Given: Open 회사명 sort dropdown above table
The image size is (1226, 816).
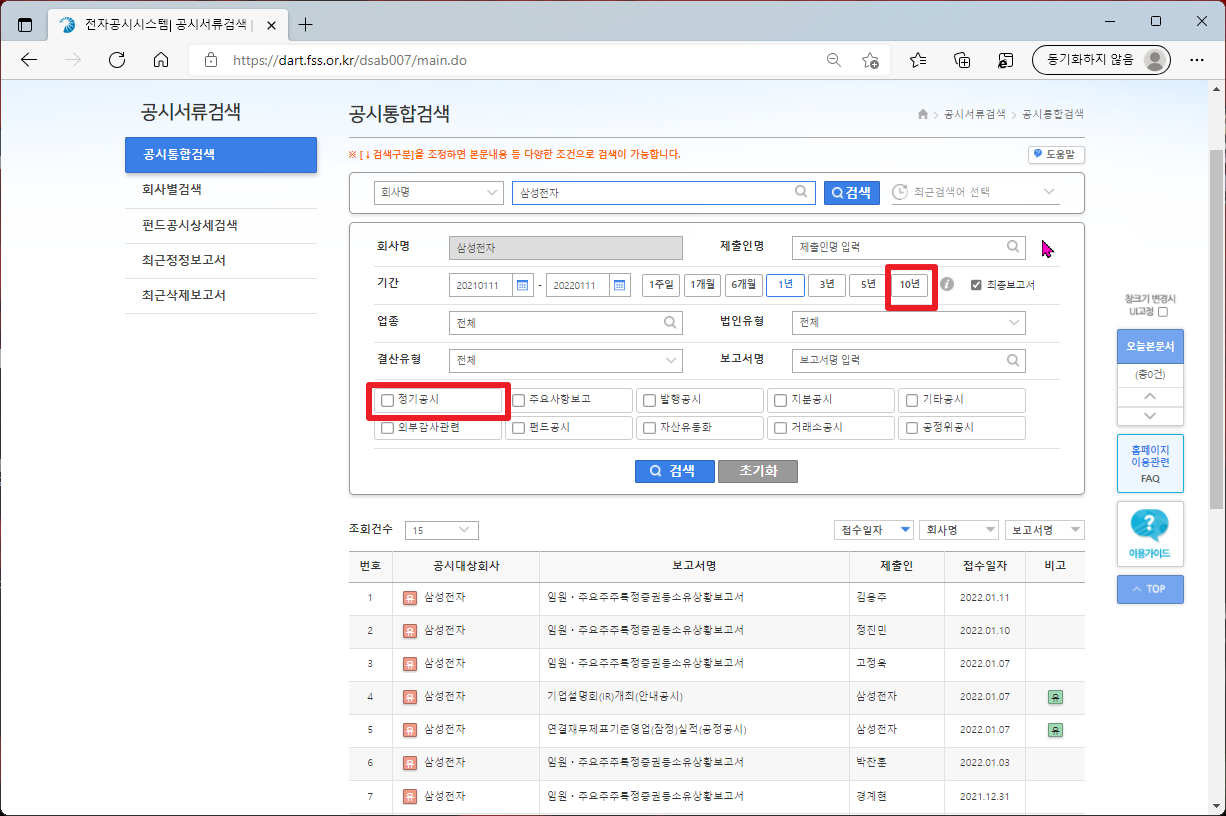Looking at the screenshot, I should tap(959, 530).
